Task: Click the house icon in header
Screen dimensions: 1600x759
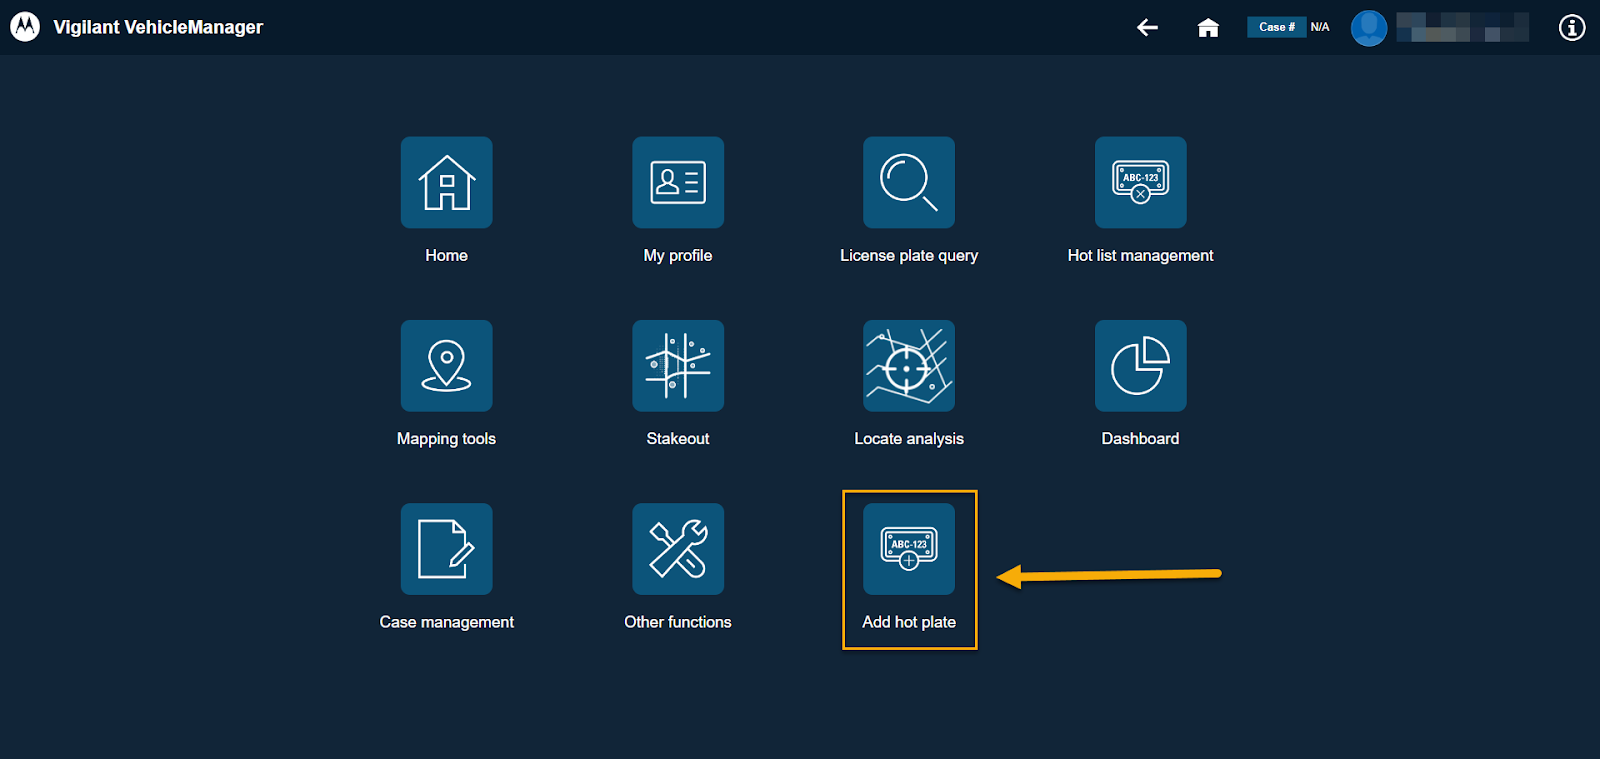Action: (1208, 27)
